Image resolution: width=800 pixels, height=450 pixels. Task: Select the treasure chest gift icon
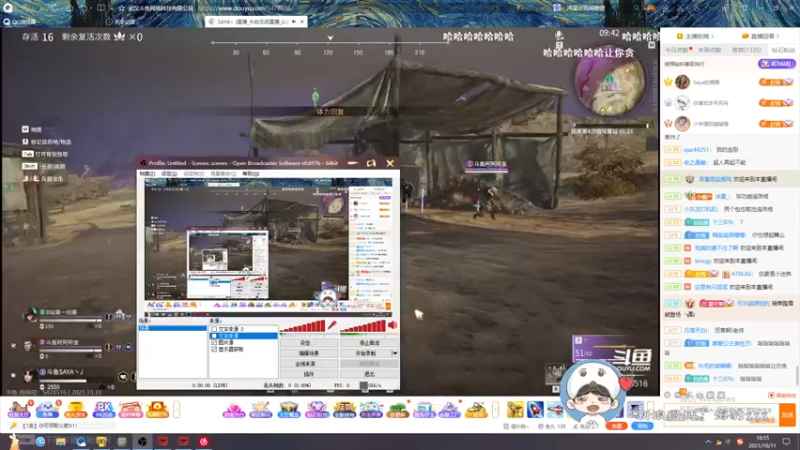288,409
